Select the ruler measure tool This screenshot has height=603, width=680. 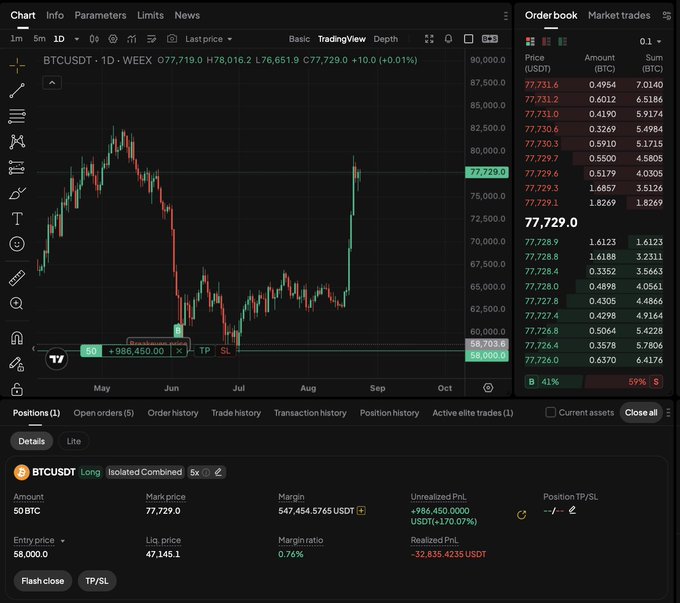coord(17,278)
